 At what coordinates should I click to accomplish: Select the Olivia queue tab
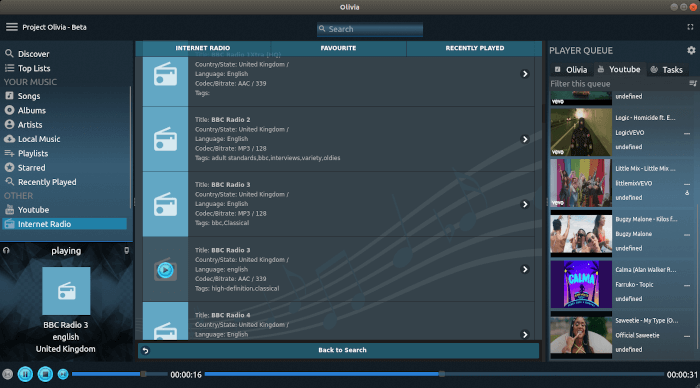[571, 70]
